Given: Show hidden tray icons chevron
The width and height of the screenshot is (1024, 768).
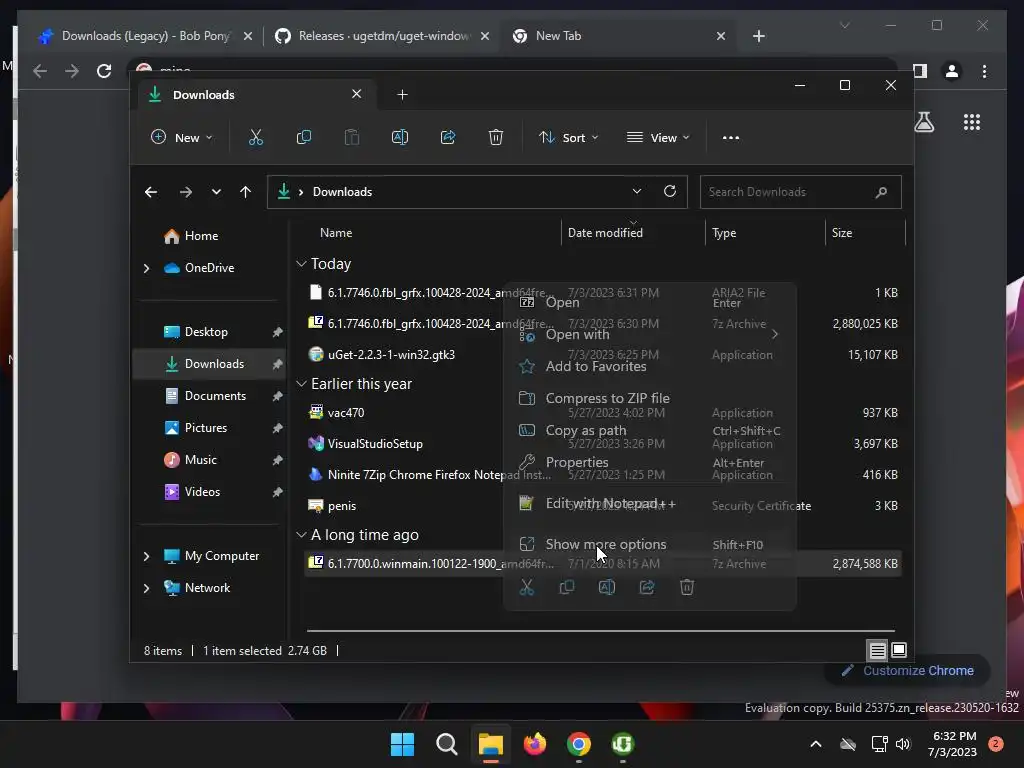Looking at the screenshot, I should [816, 744].
